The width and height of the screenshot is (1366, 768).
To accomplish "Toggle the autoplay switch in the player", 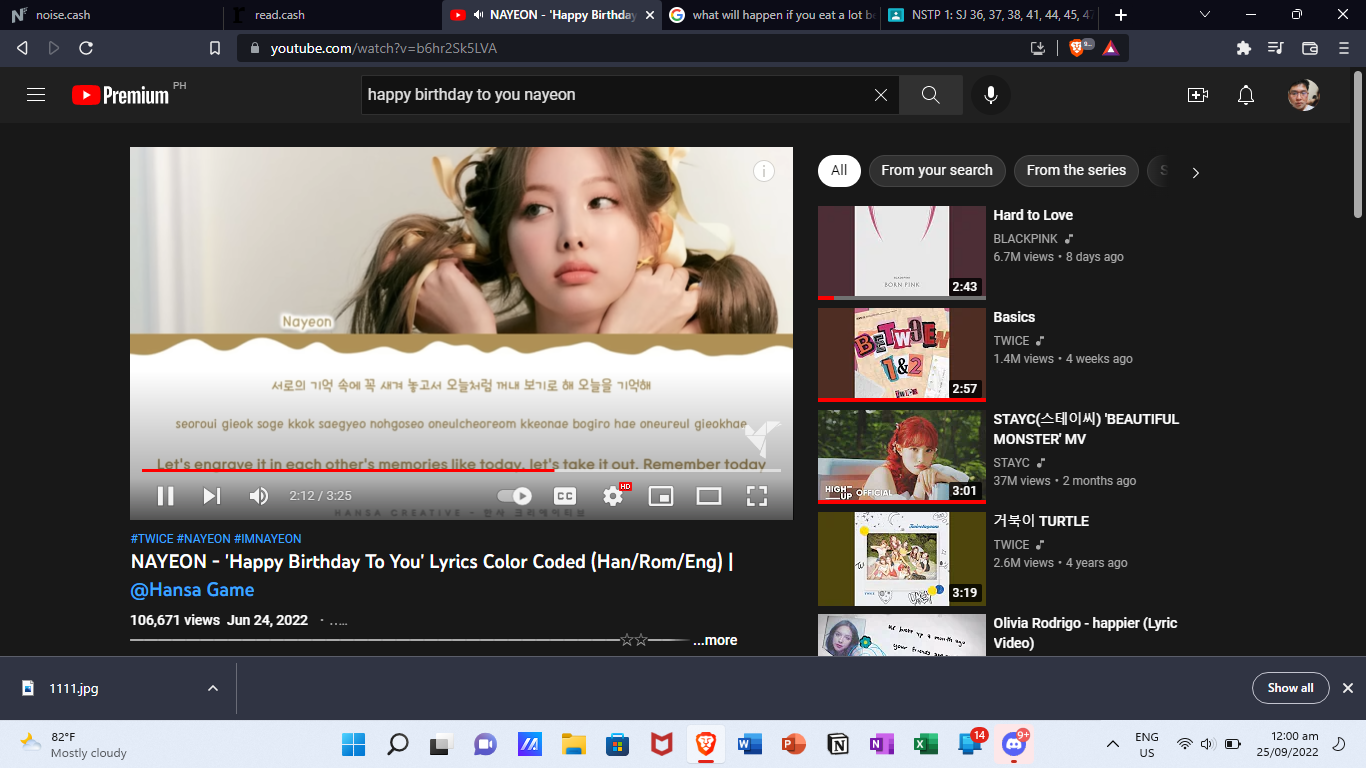I will tap(515, 496).
